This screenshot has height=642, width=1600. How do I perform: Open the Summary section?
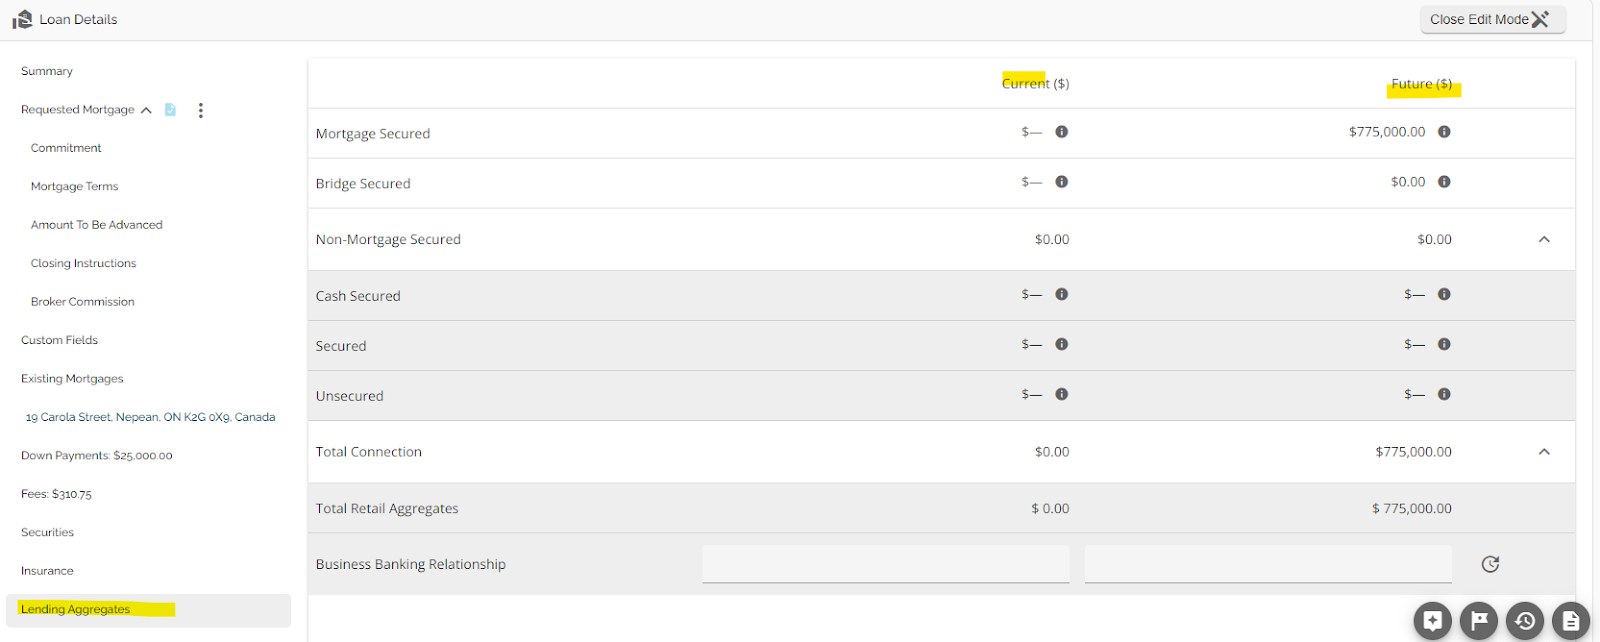pos(47,71)
